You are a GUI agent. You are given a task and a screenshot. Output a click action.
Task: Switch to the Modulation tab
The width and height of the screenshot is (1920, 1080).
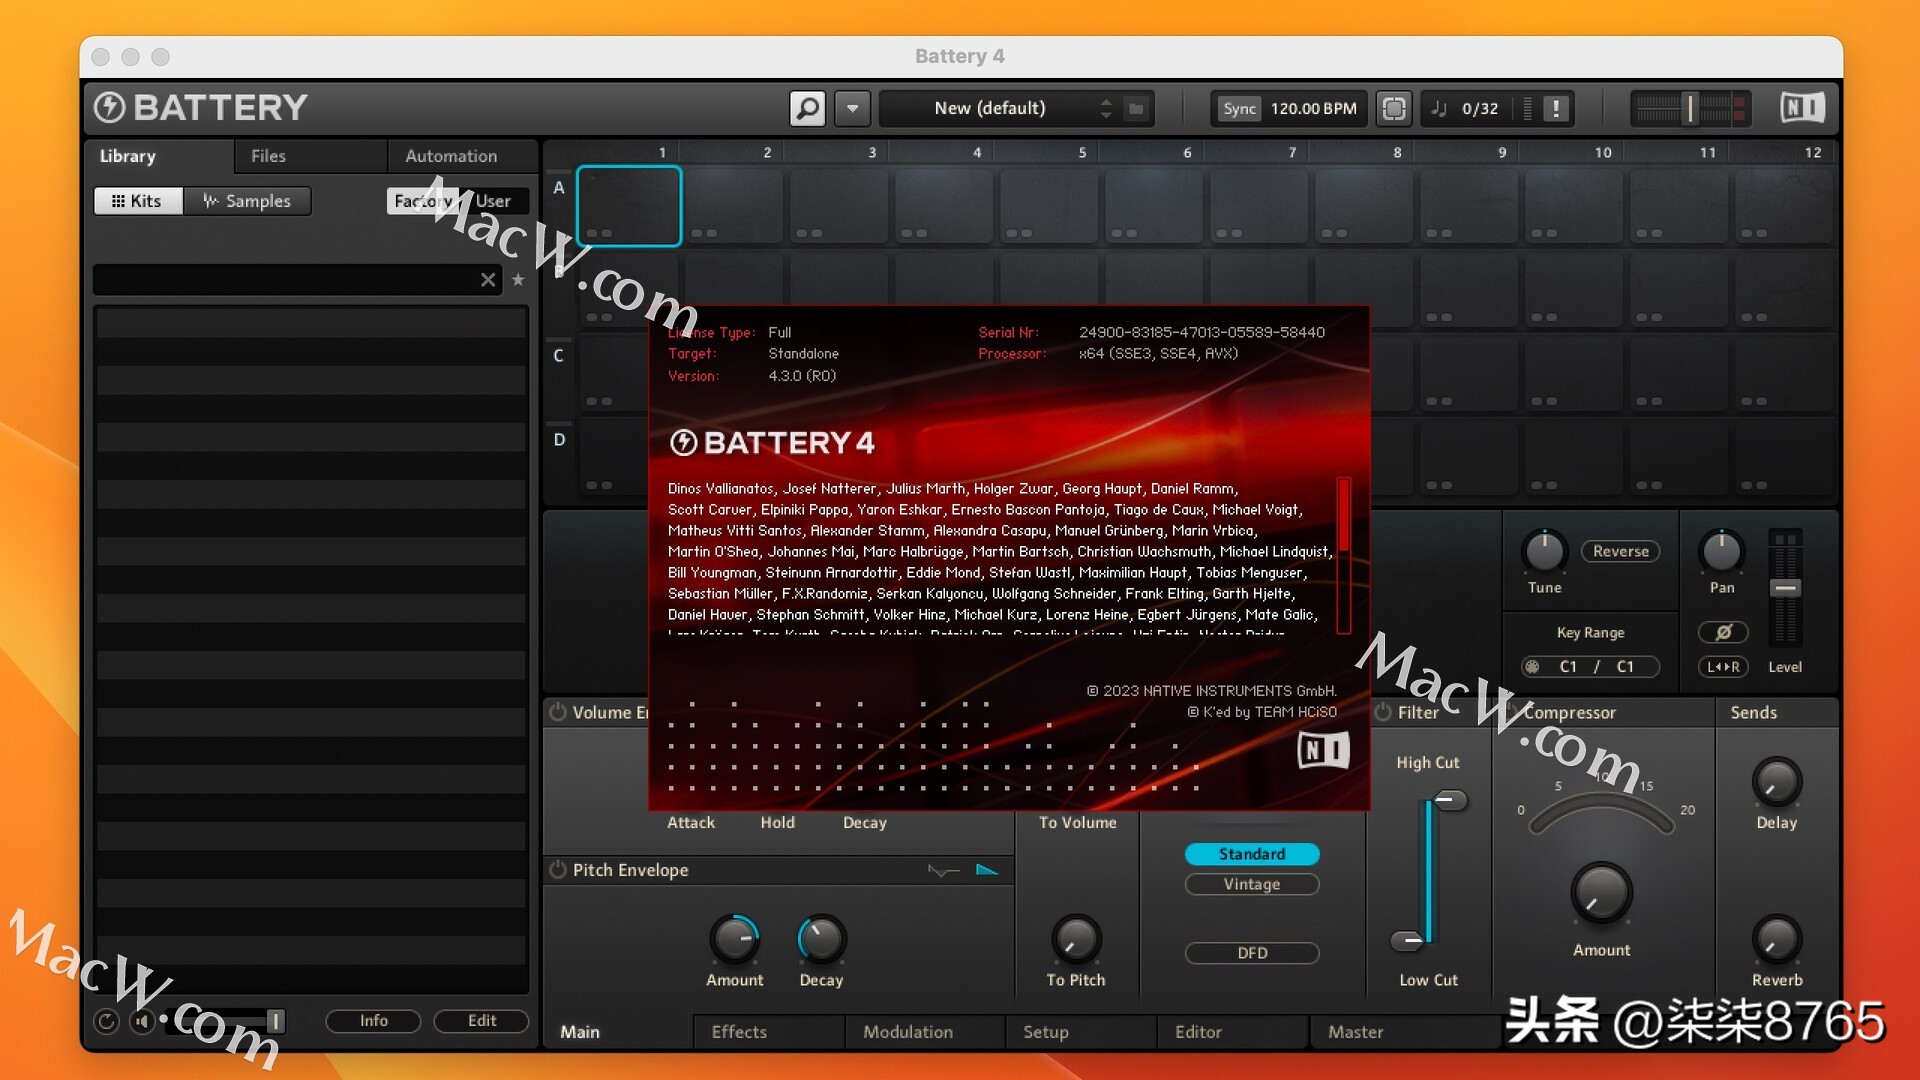tap(908, 1032)
